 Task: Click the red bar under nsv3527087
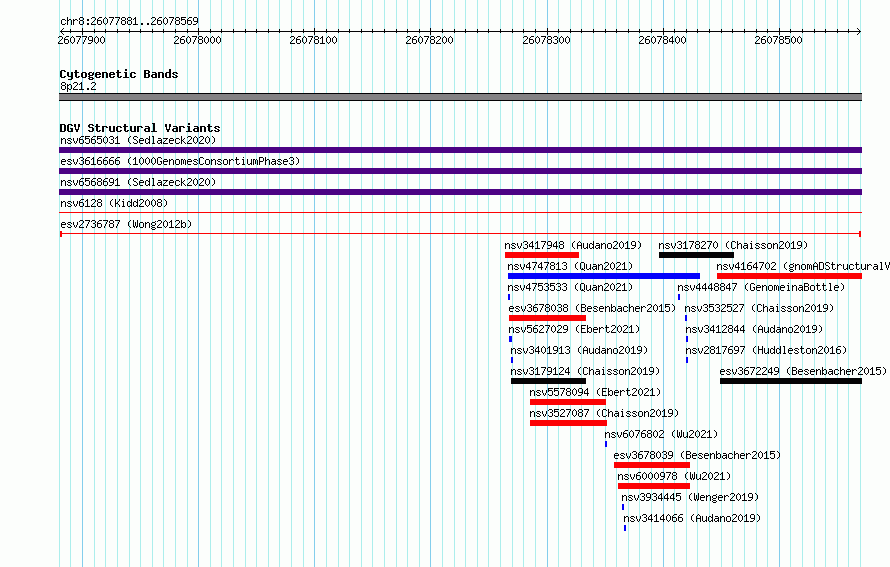tap(568, 423)
